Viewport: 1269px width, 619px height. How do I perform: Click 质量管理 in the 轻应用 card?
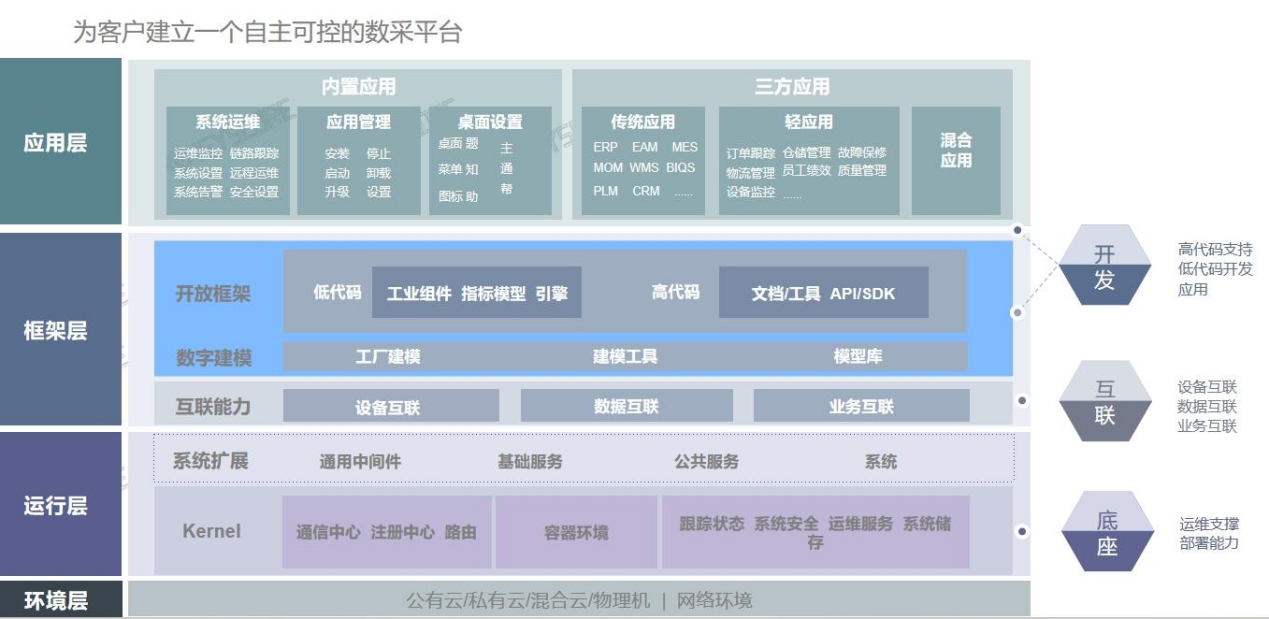point(862,171)
